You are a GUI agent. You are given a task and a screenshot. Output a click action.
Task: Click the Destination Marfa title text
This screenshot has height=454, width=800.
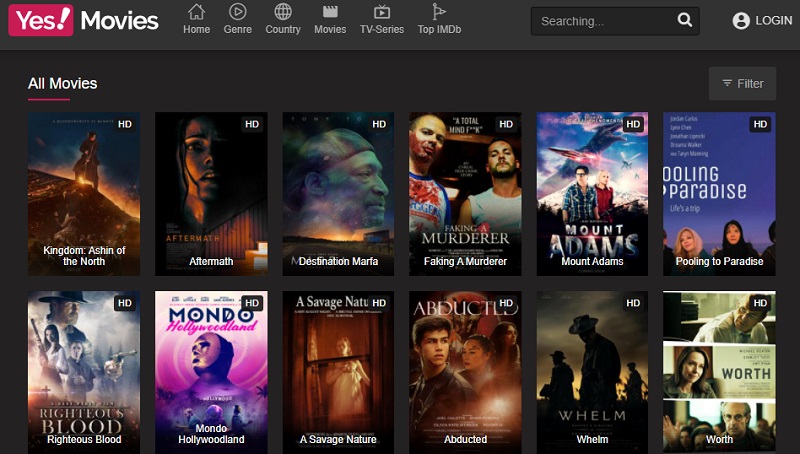click(x=338, y=261)
